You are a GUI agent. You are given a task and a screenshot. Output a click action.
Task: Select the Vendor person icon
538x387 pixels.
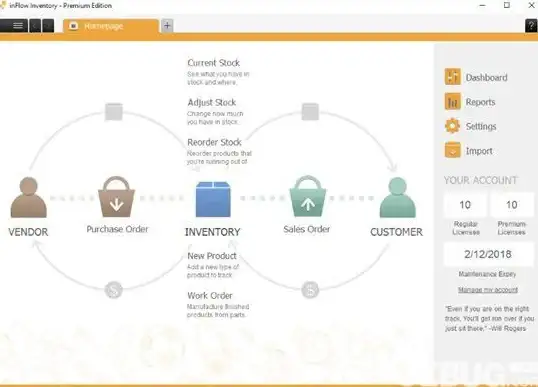tap(28, 197)
